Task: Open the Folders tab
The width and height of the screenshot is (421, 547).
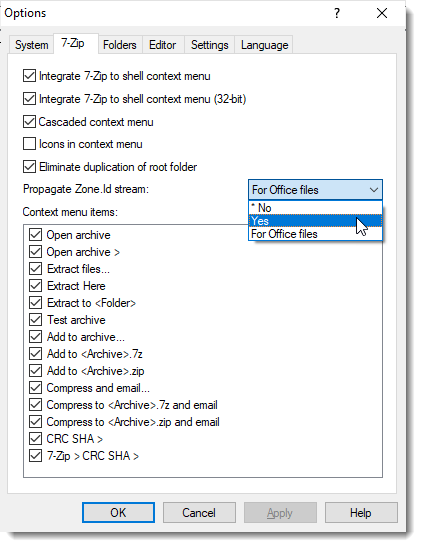Action: coord(120,45)
